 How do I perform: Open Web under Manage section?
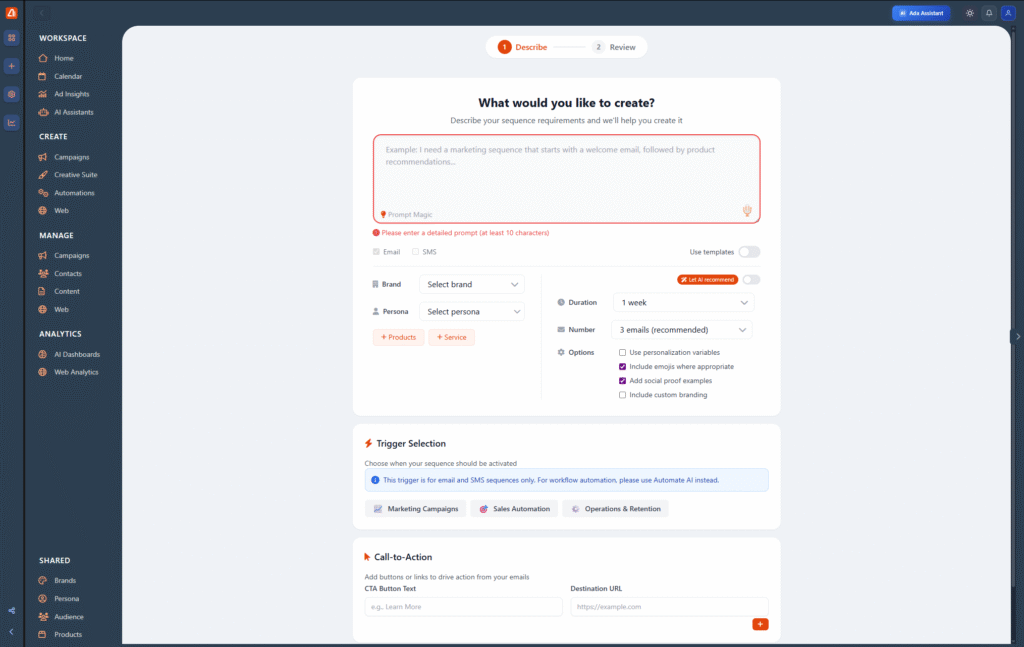(x=61, y=309)
